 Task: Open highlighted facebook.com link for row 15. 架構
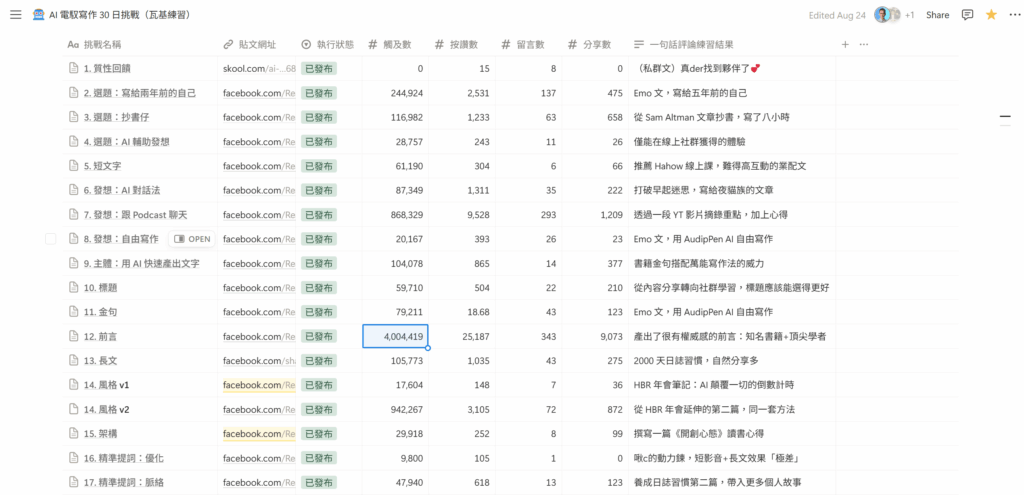[259, 434]
